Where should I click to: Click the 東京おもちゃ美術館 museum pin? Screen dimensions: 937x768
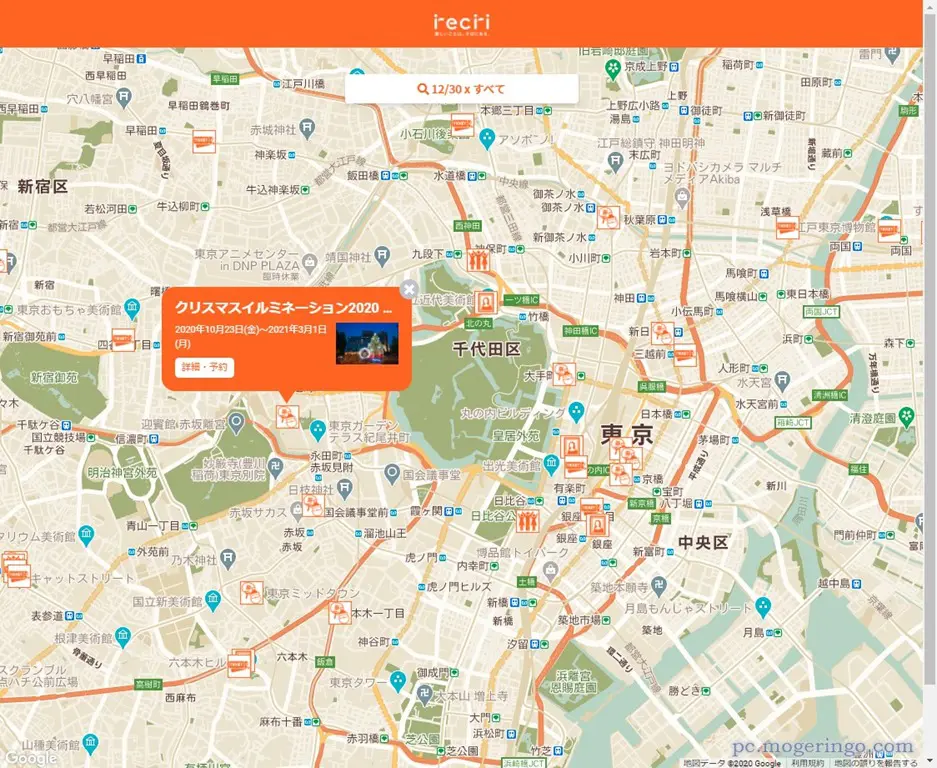[x=132, y=309]
